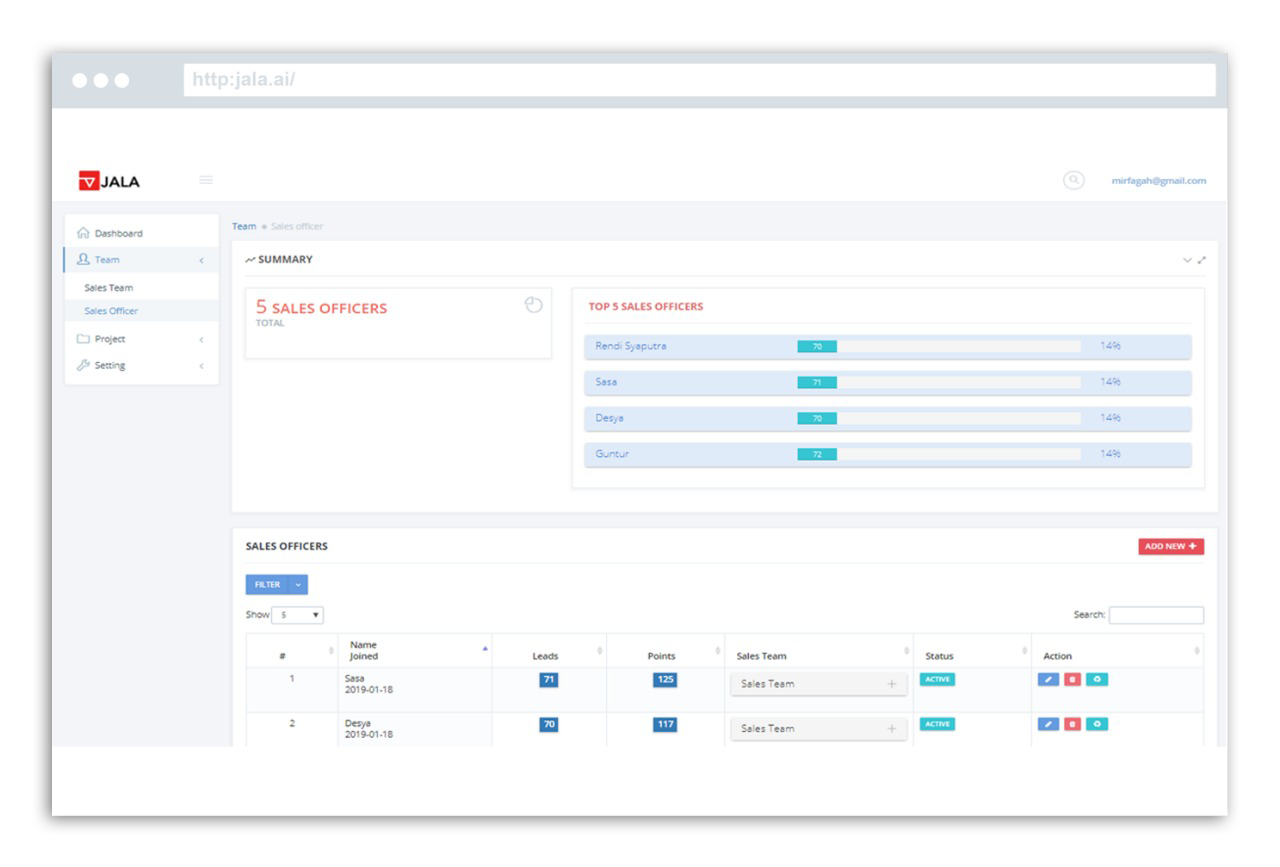Viewport: 1280px width, 867px height.
Task: Open search using the magnifier icon
Action: click(x=1073, y=180)
